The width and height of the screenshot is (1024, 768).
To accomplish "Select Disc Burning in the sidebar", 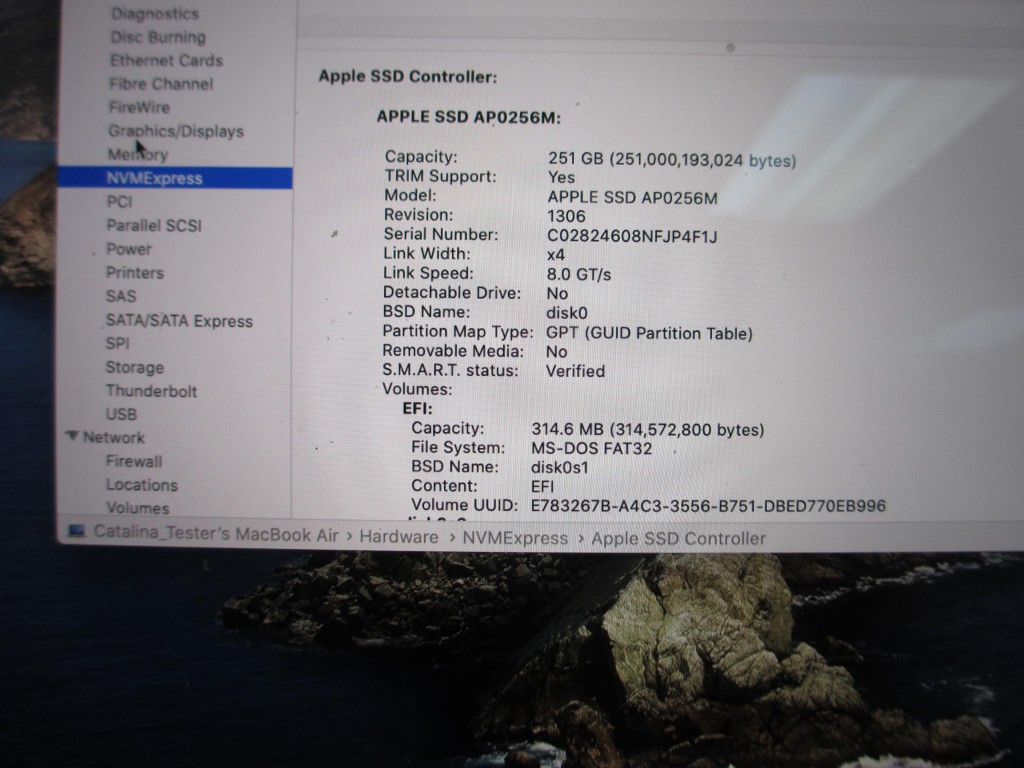I will coord(158,37).
